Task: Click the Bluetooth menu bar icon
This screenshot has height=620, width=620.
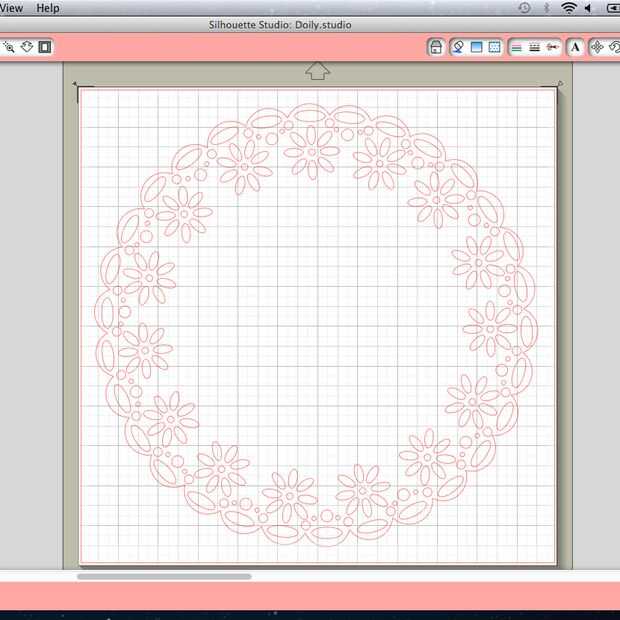Action: point(546,8)
